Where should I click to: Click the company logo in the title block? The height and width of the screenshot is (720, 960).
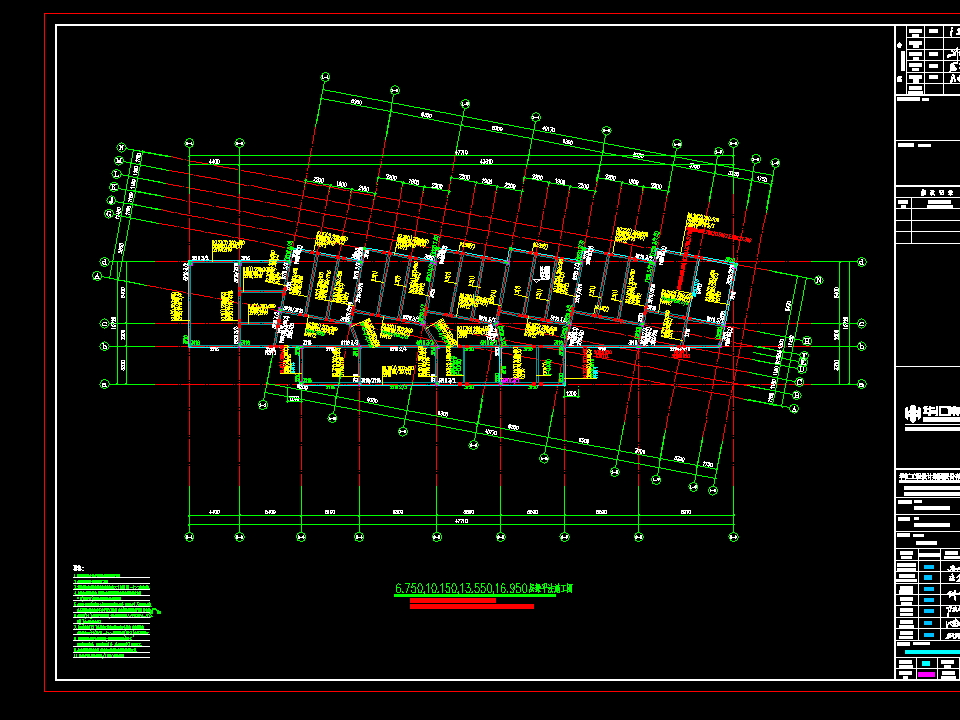[913, 413]
